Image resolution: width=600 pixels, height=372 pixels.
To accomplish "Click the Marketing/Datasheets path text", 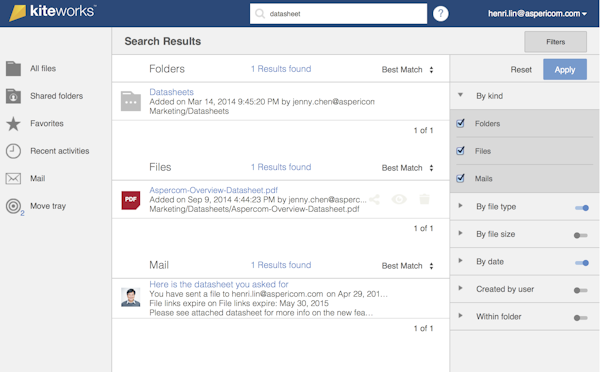I will pos(189,111).
